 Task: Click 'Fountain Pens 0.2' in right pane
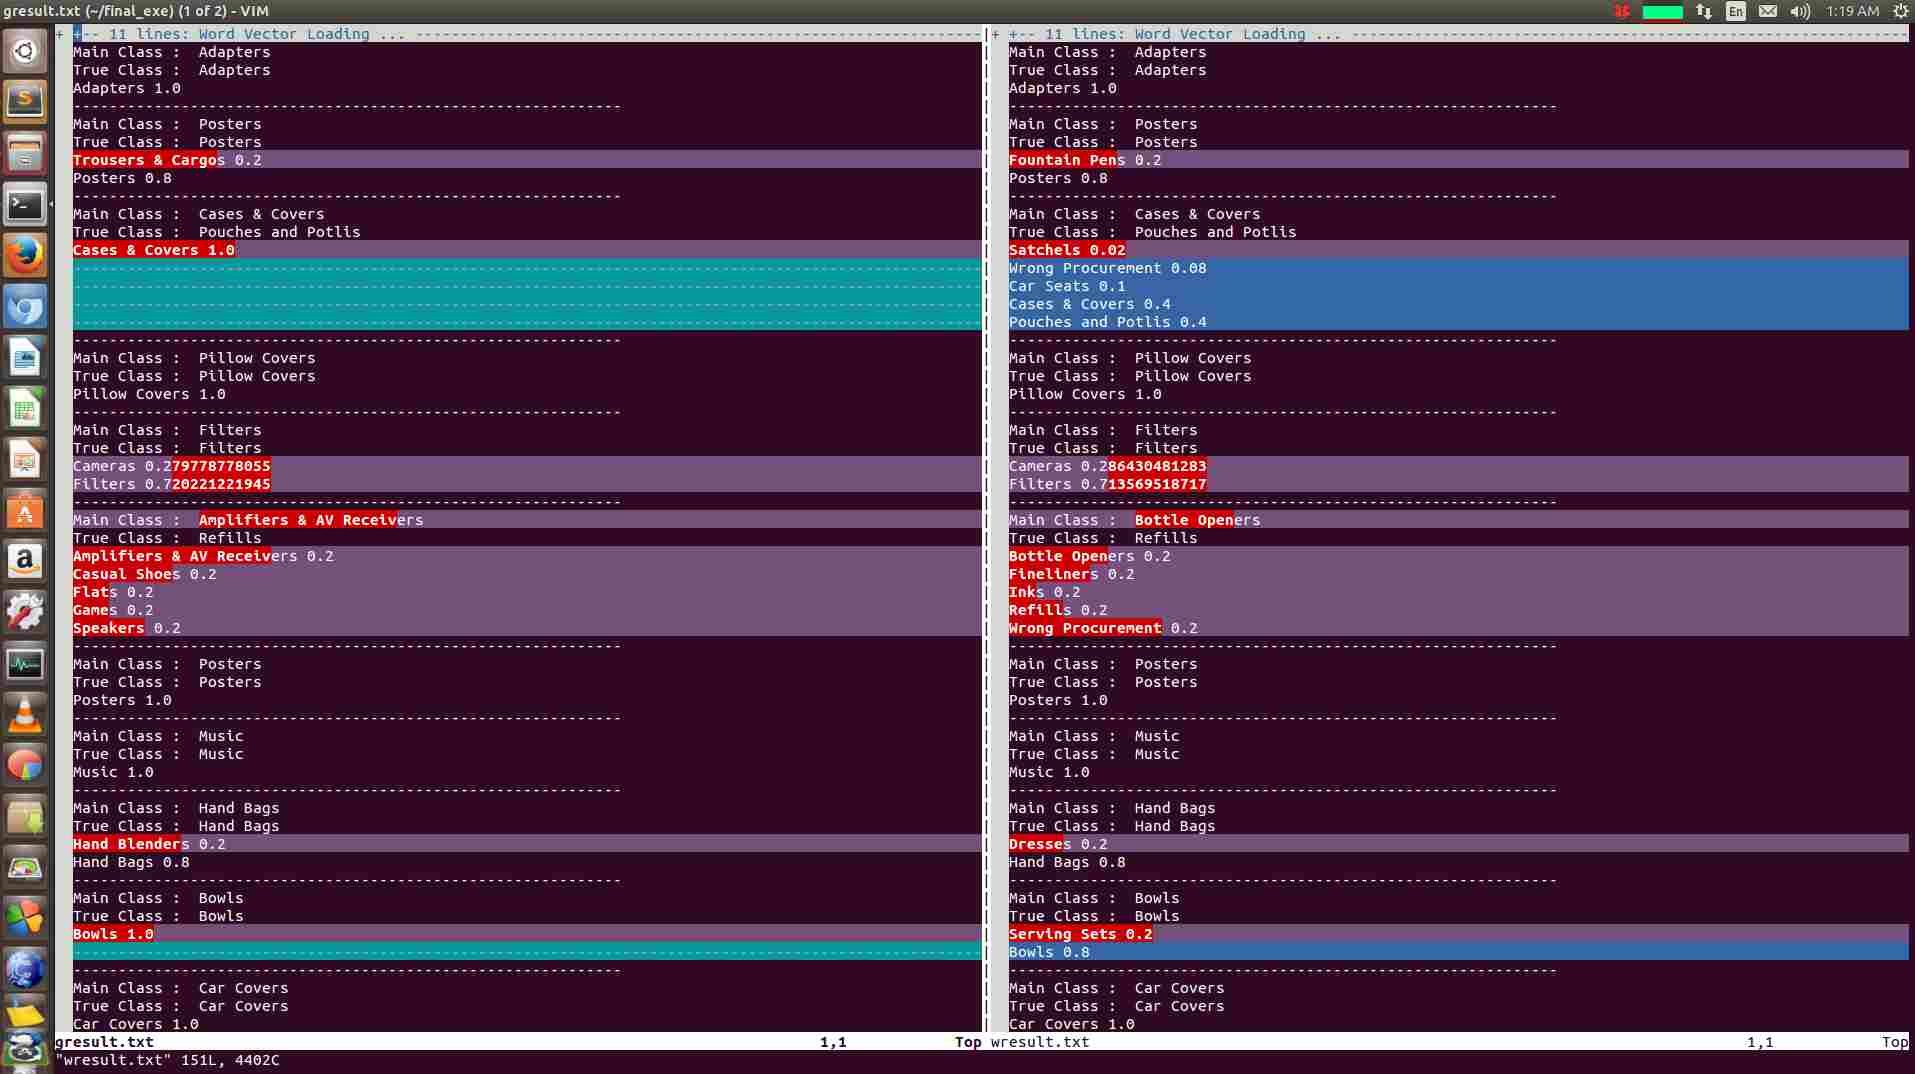click(1085, 160)
